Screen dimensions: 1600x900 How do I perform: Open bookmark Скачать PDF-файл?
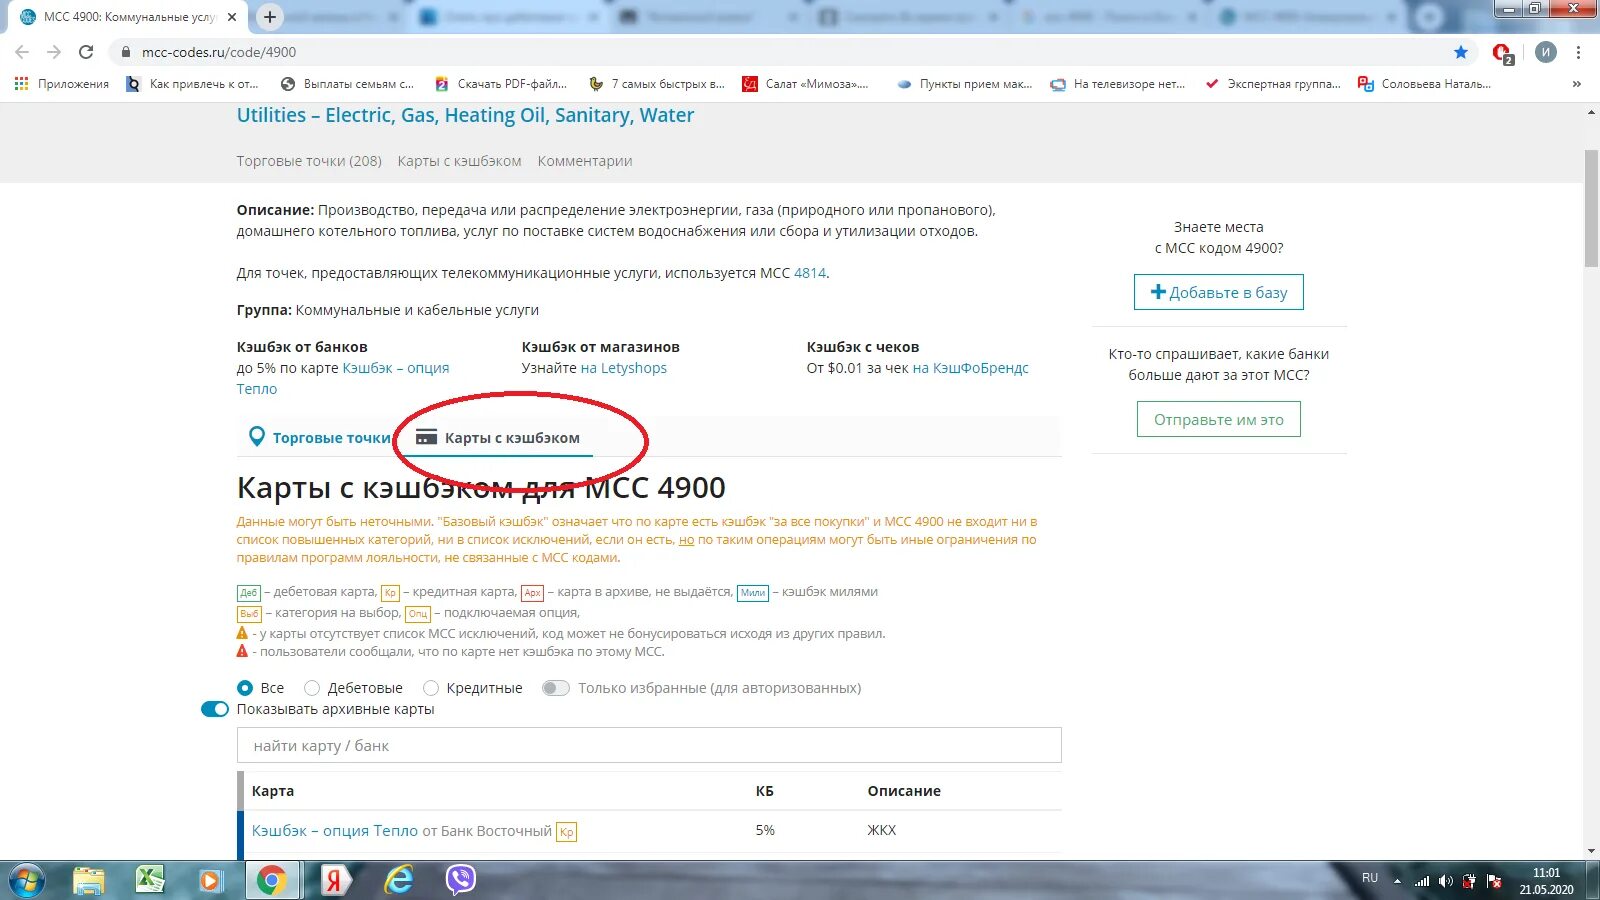(501, 84)
